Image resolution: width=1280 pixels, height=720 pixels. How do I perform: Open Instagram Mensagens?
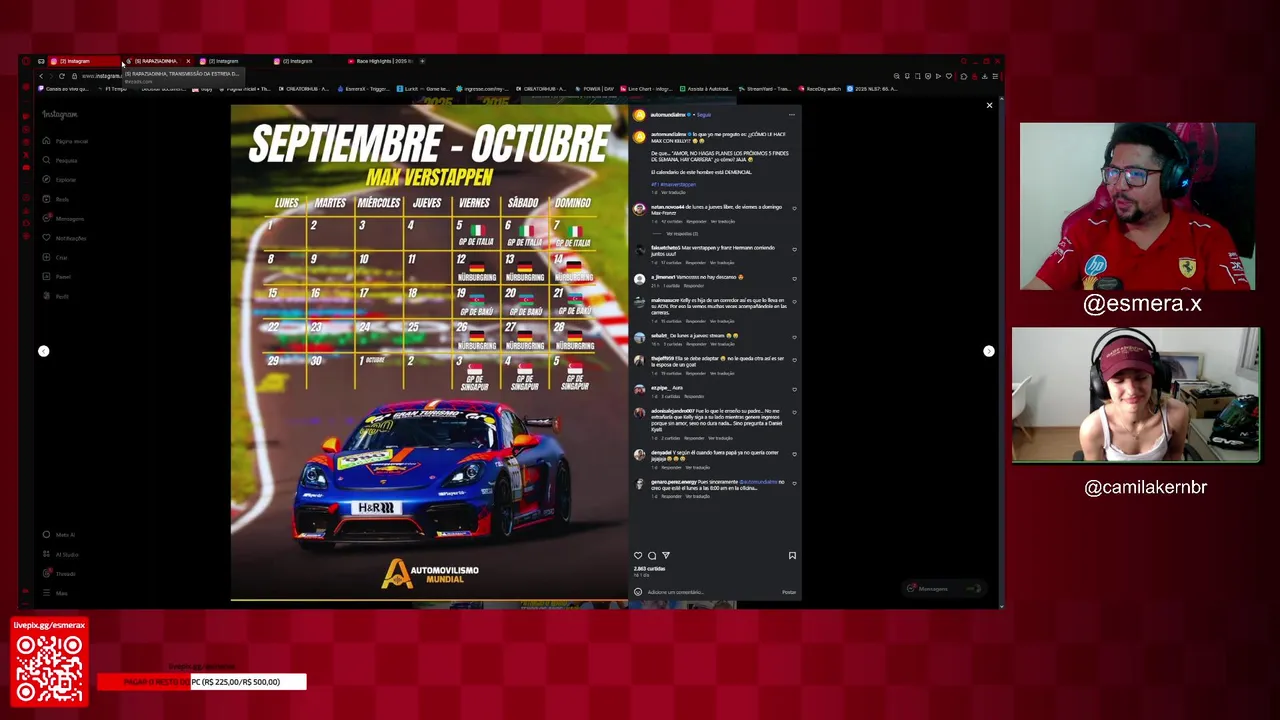pyautogui.click(x=63, y=219)
